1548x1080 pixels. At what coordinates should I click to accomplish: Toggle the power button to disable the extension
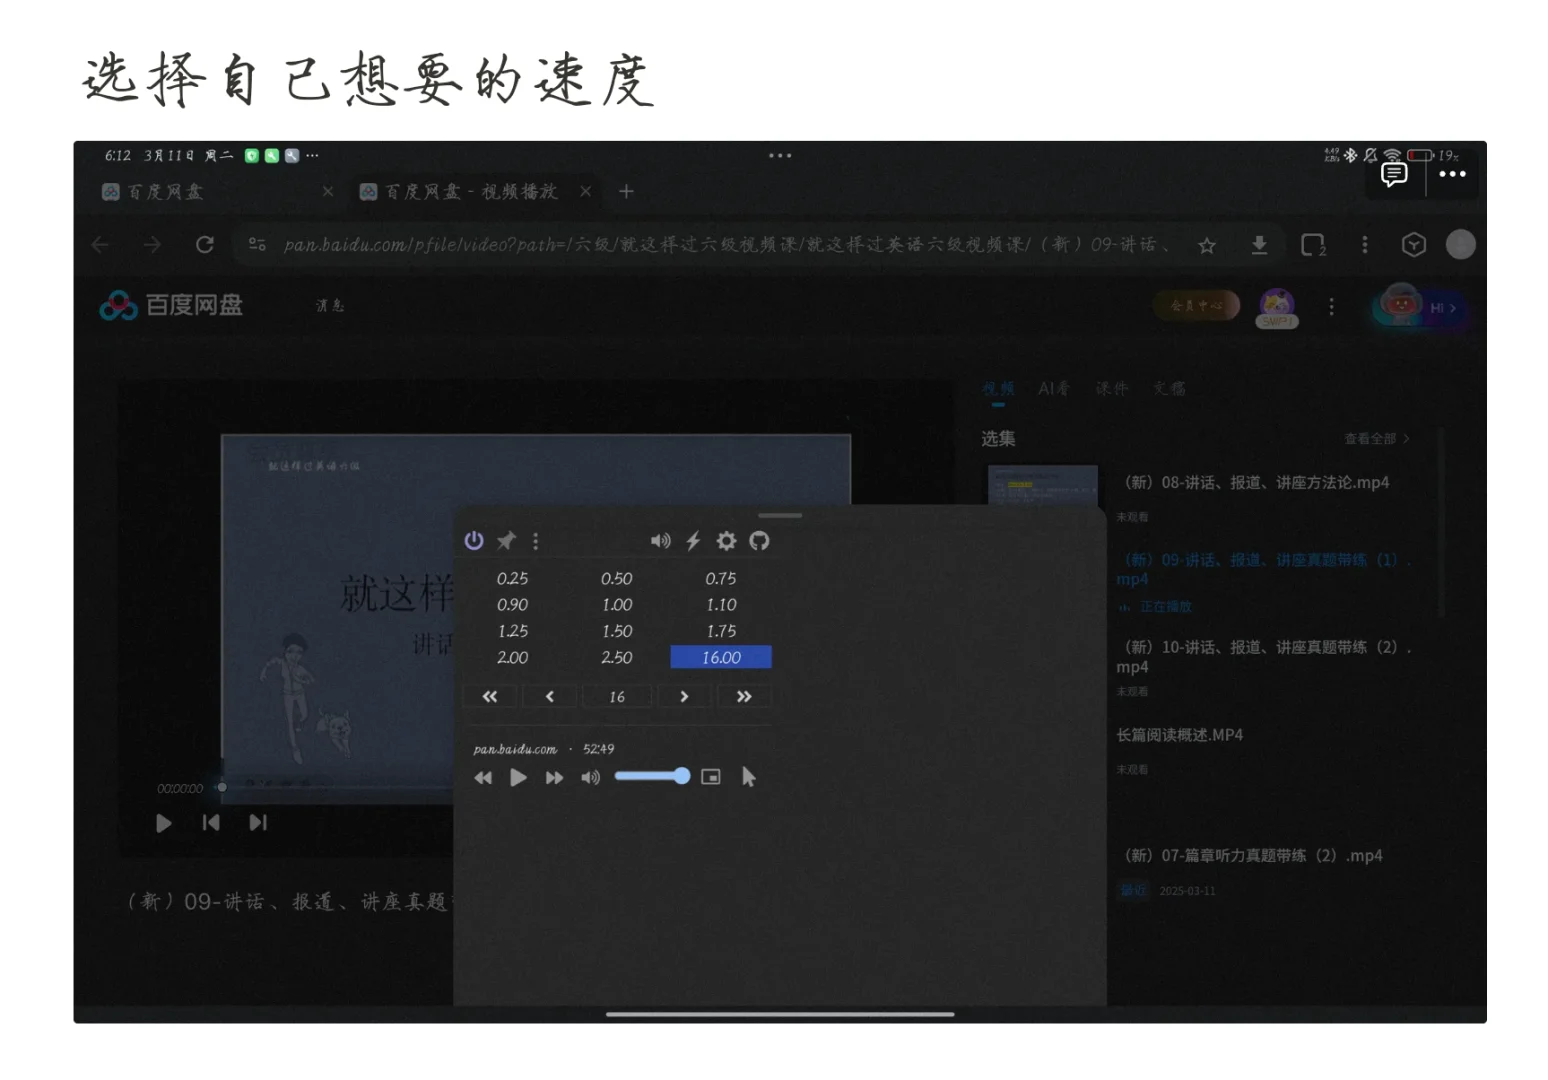point(473,541)
